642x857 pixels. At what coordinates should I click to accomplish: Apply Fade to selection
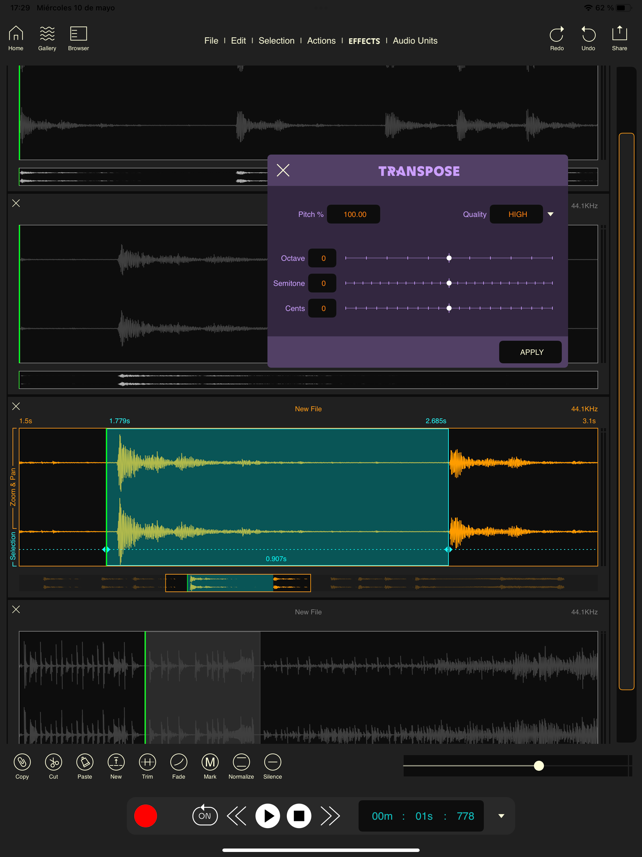pyautogui.click(x=179, y=766)
